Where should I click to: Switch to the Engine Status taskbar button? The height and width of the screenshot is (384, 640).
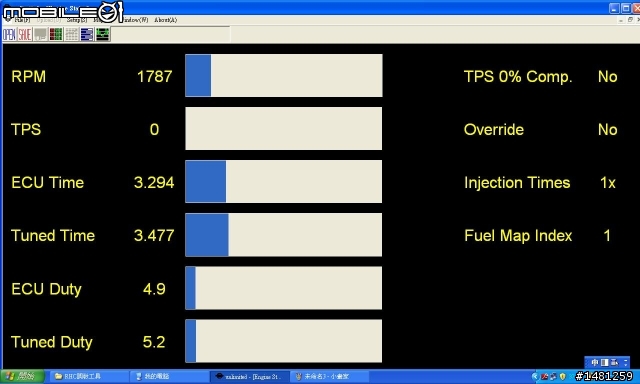[x=249, y=376]
